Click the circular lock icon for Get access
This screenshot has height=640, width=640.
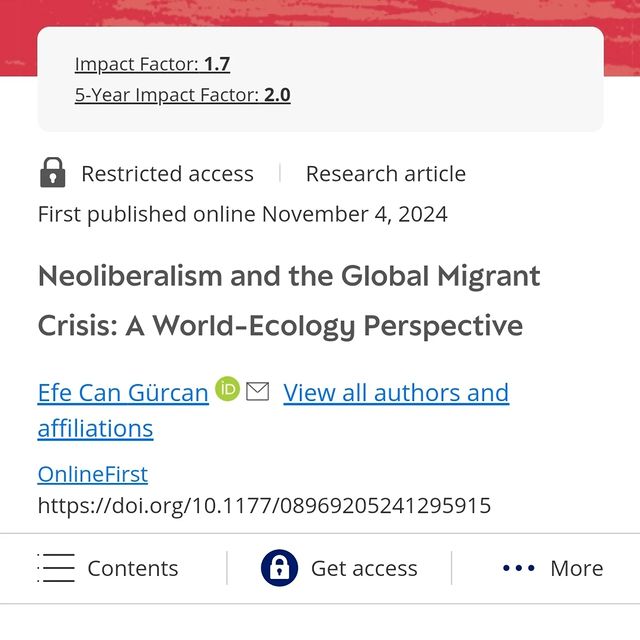pos(279,568)
